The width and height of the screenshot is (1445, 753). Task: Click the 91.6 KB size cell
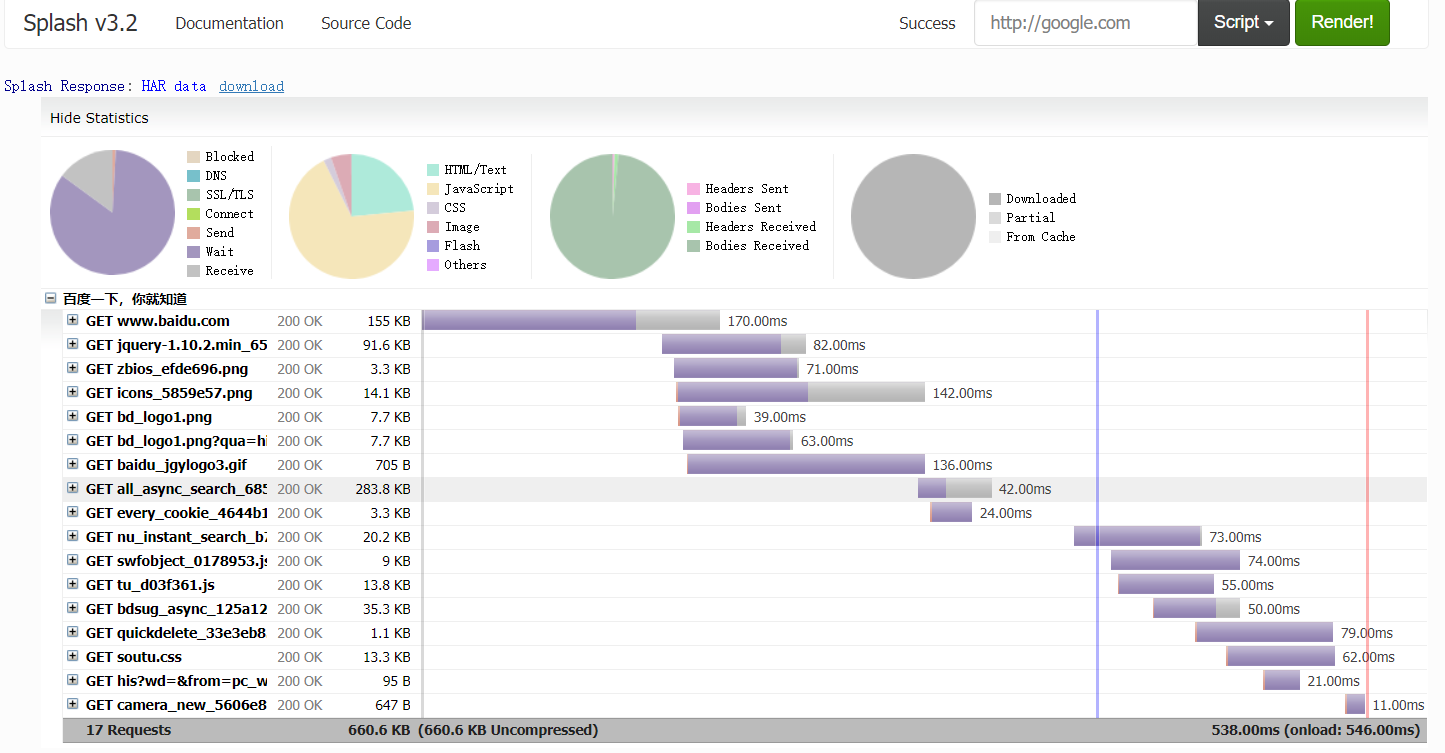(x=387, y=345)
